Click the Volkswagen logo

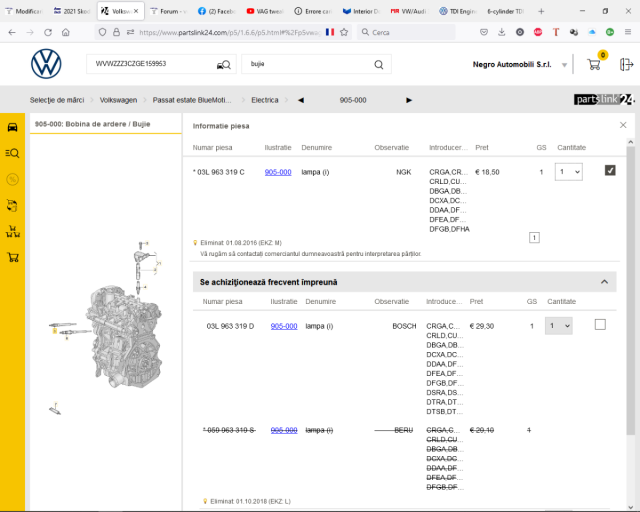tap(46, 64)
